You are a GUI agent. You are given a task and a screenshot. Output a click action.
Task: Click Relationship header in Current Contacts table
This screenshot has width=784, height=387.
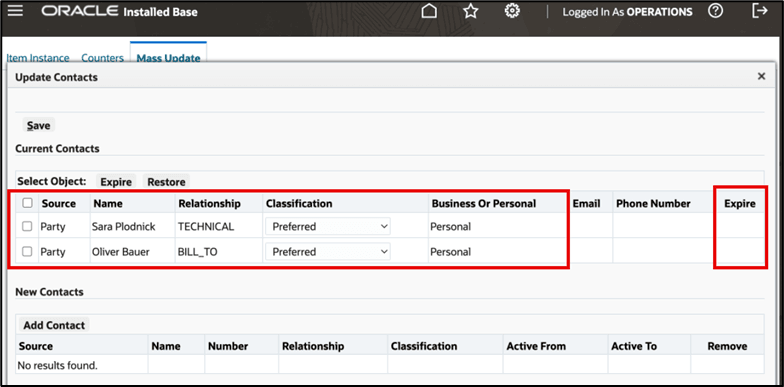210,204
